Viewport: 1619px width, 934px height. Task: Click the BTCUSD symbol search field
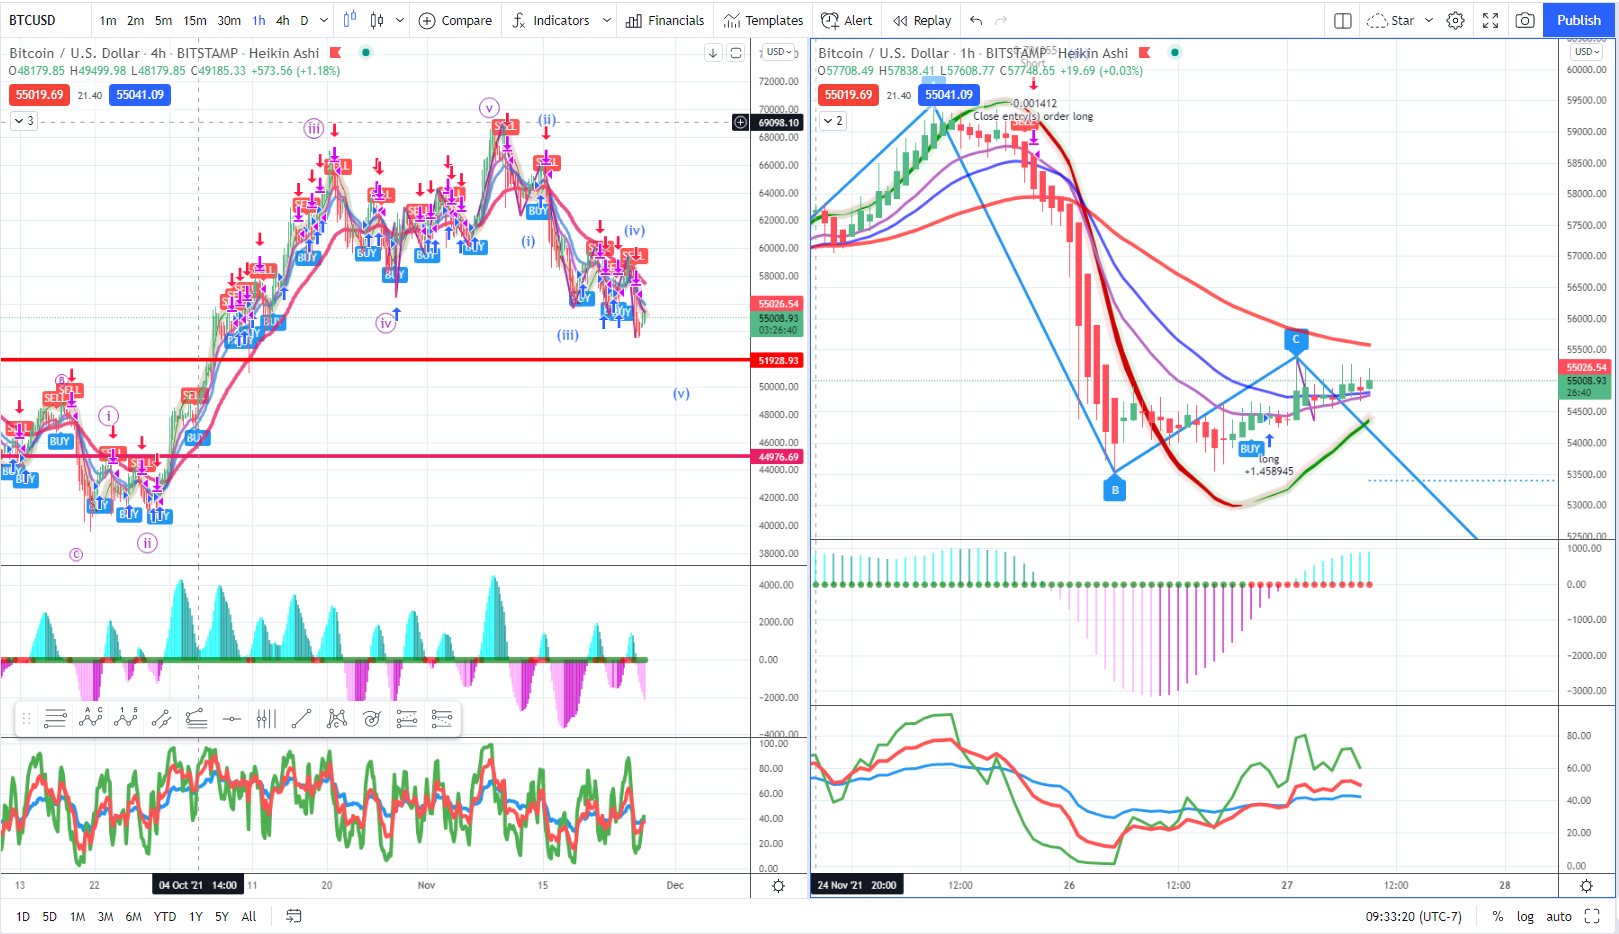(46, 20)
